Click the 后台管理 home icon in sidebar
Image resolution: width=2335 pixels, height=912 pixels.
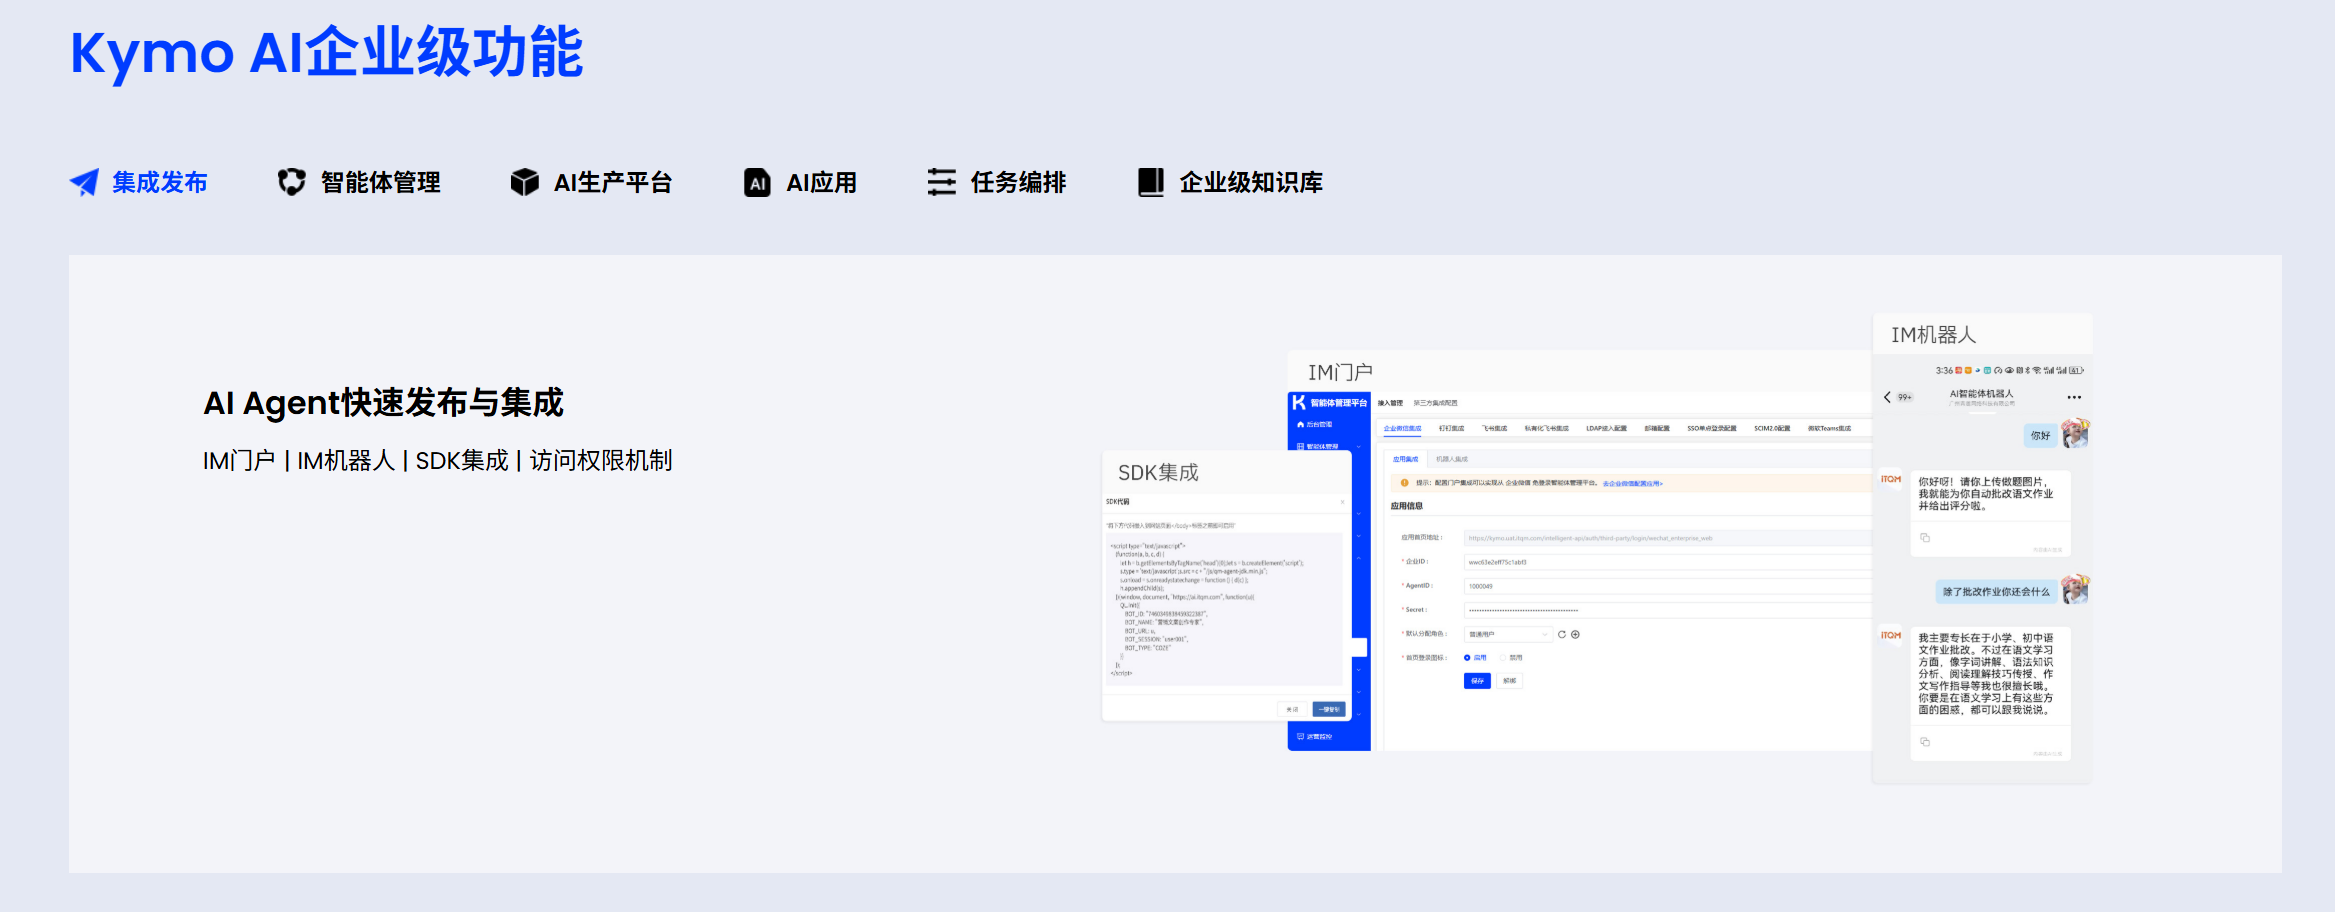pyautogui.click(x=1300, y=425)
